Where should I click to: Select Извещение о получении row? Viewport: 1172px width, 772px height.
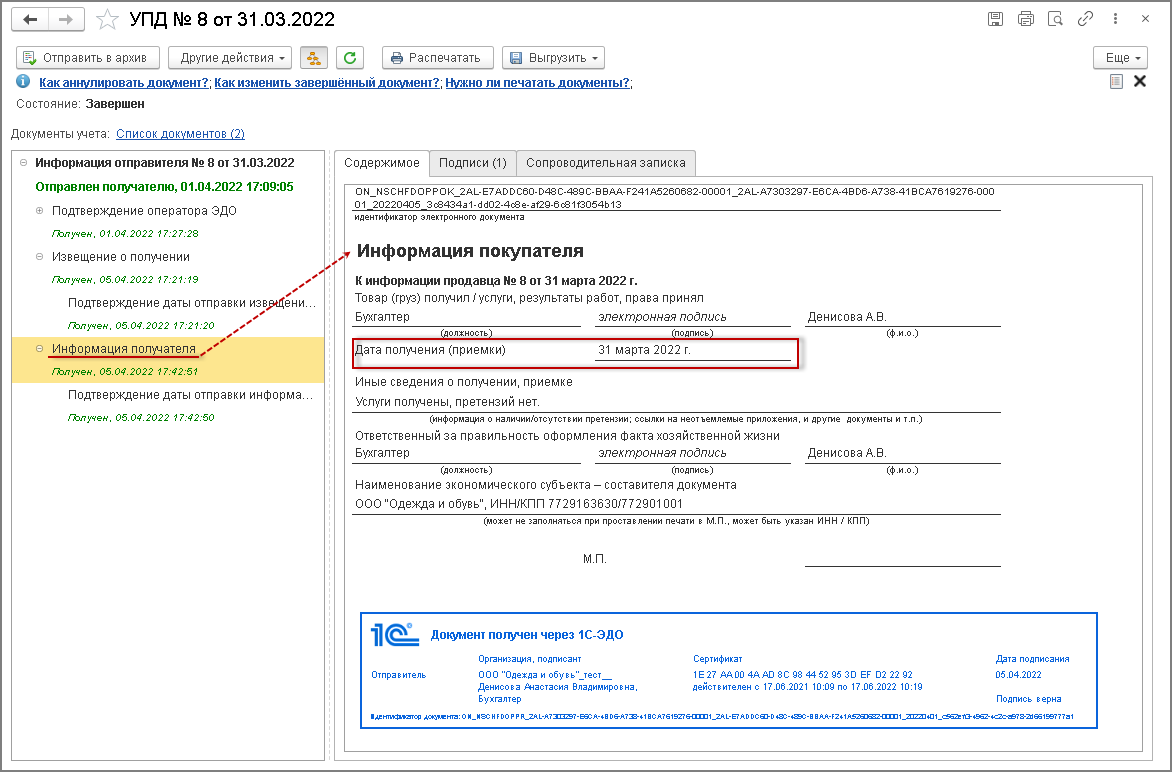tap(120, 256)
